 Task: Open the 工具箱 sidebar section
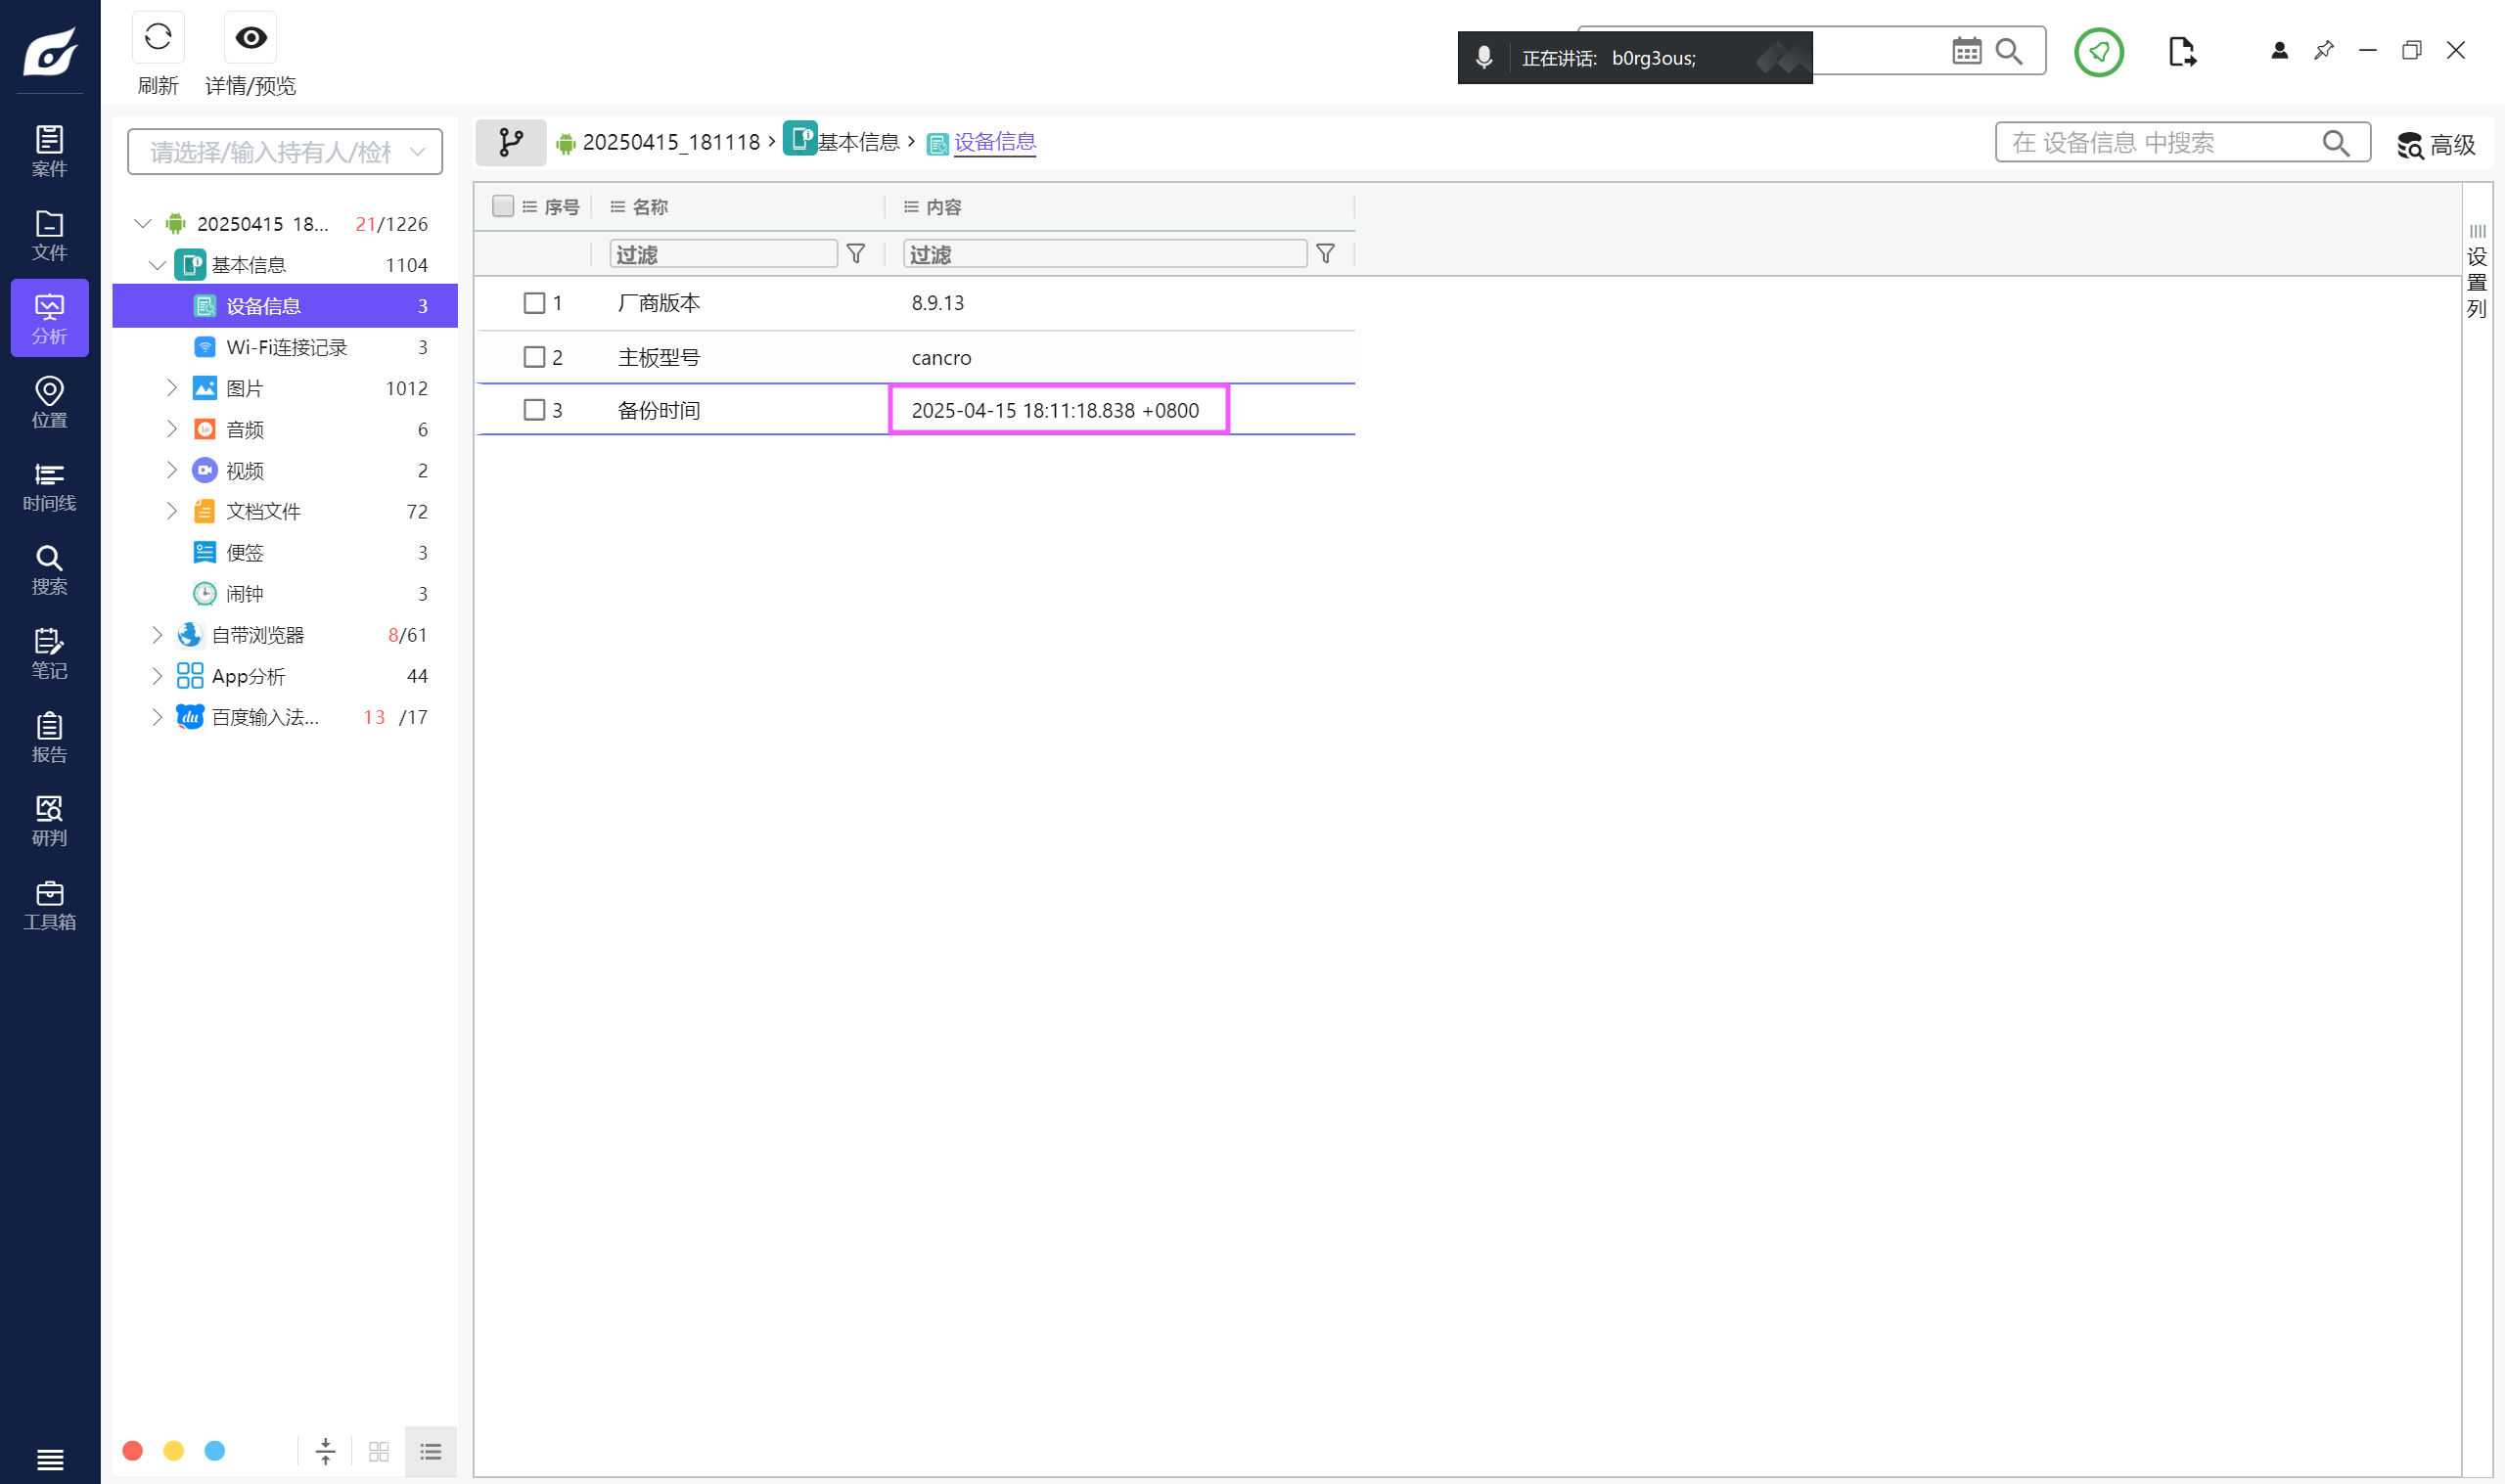pos(49,904)
